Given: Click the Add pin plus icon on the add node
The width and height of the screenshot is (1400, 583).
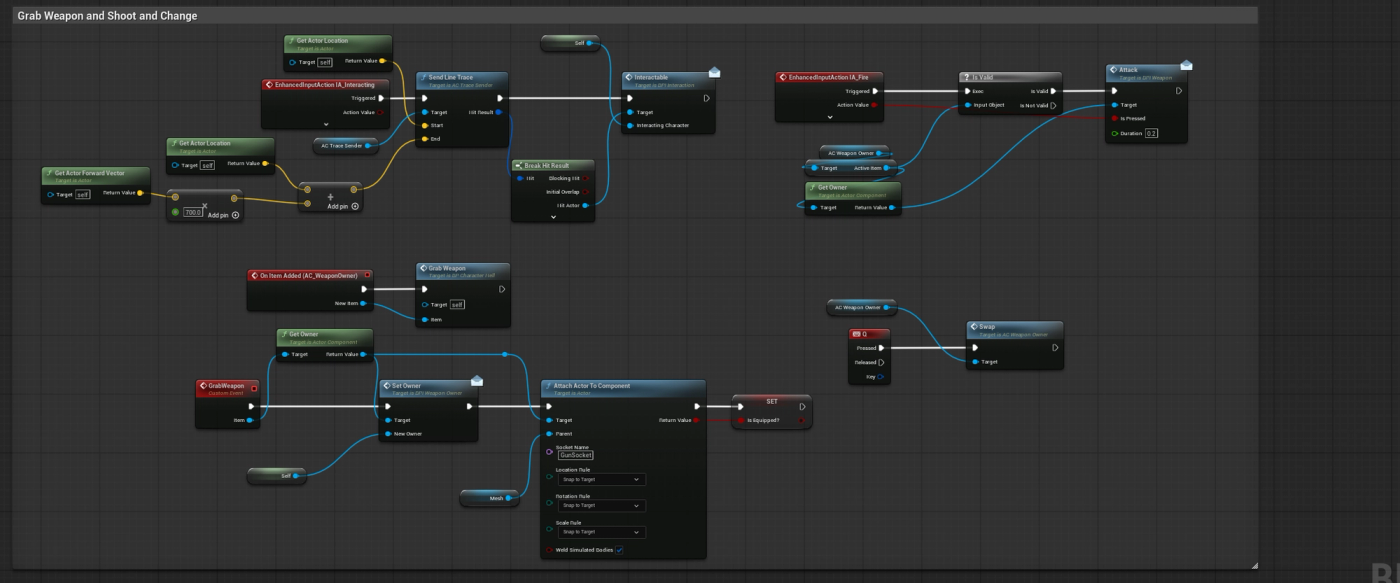Looking at the screenshot, I should click(x=355, y=206).
